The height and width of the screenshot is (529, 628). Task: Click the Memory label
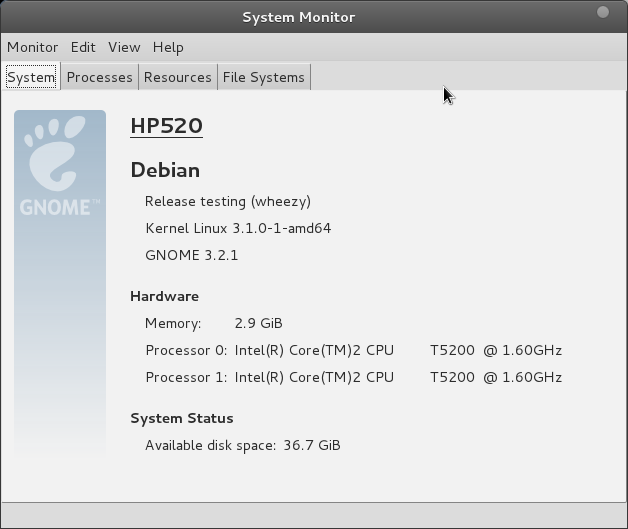(173, 323)
